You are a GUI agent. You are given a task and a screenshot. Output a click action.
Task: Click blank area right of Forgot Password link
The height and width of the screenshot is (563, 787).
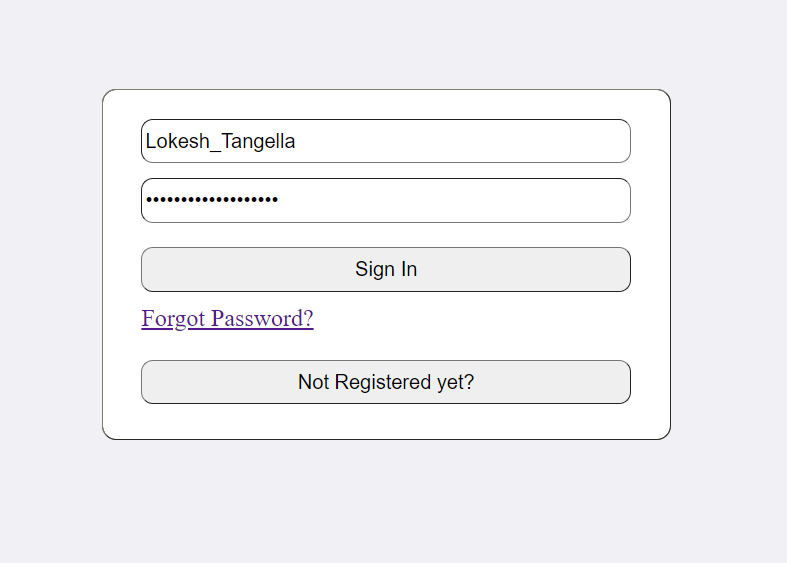pos(480,320)
